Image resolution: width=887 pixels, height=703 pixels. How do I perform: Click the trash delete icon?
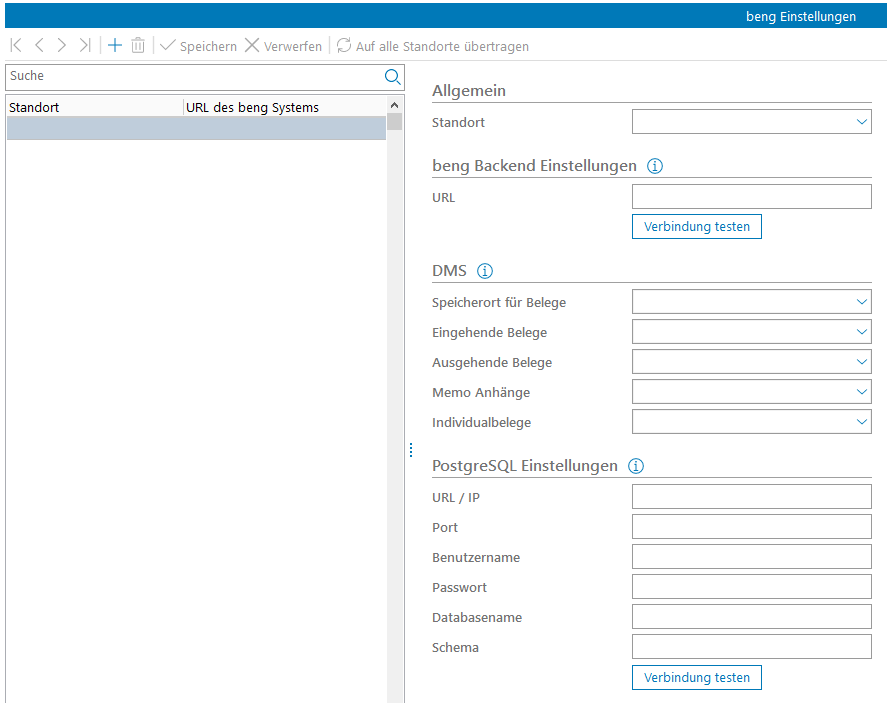138,46
